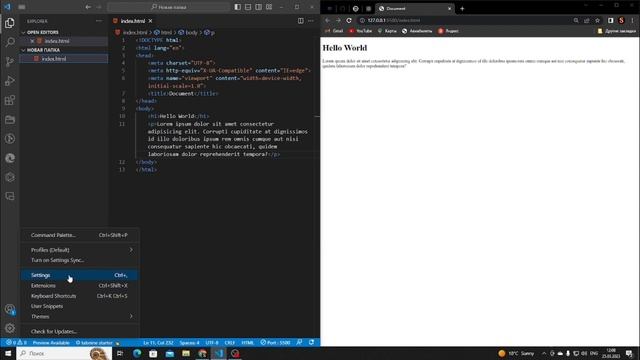
Task: Open VS Code hamburger application menu
Action: [x=22, y=7]
